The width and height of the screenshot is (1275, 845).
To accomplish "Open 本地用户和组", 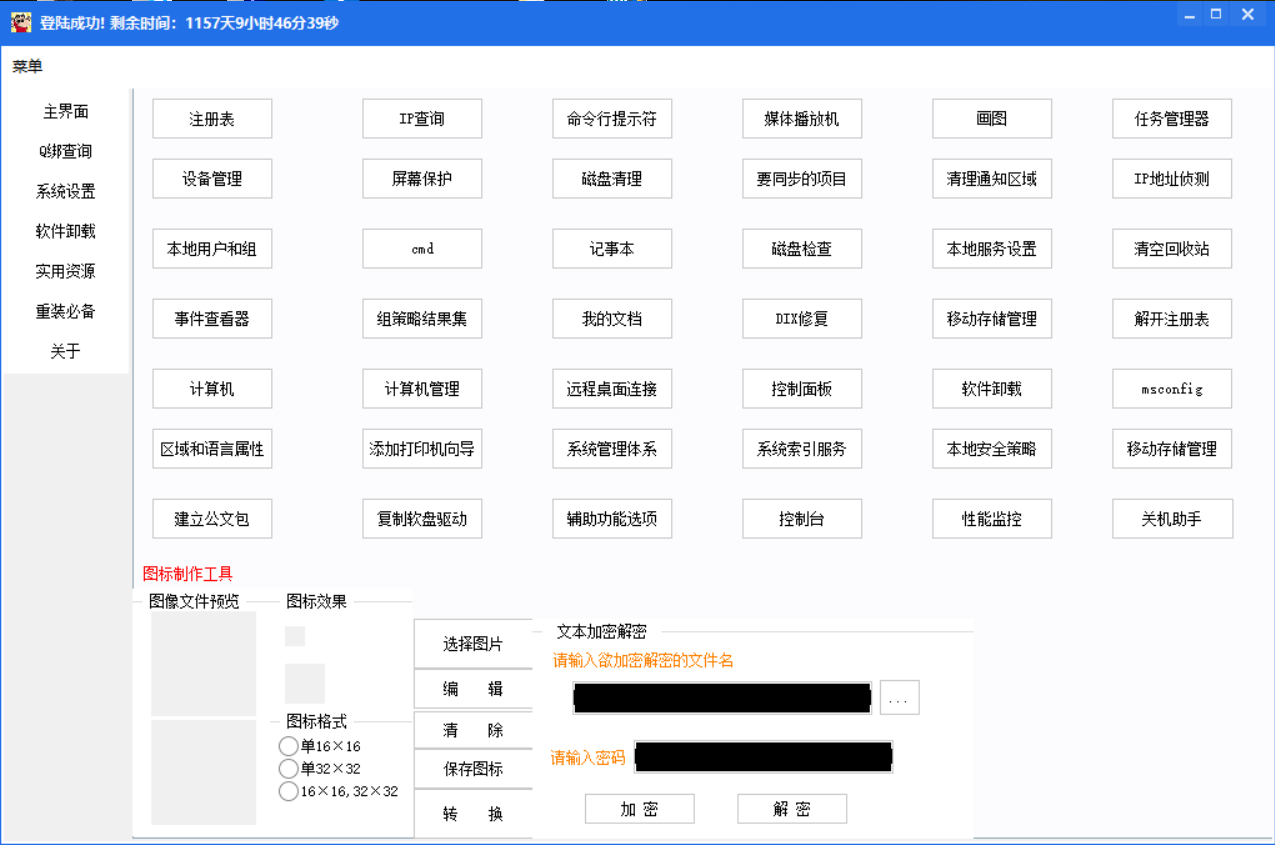I will tap(212, 249).
